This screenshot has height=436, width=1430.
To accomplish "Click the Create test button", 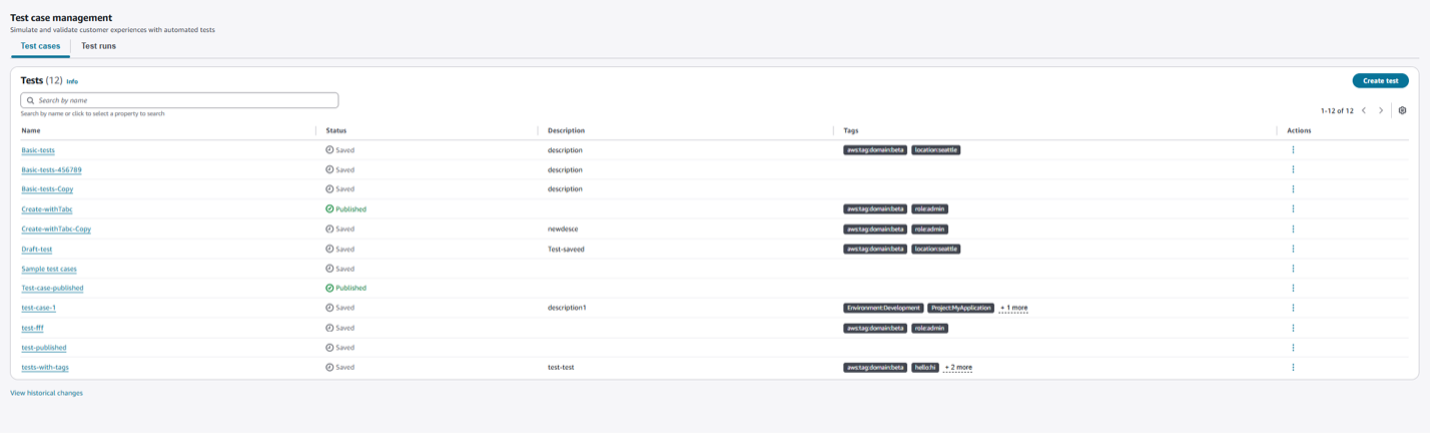I will [x=1380, y=81].
